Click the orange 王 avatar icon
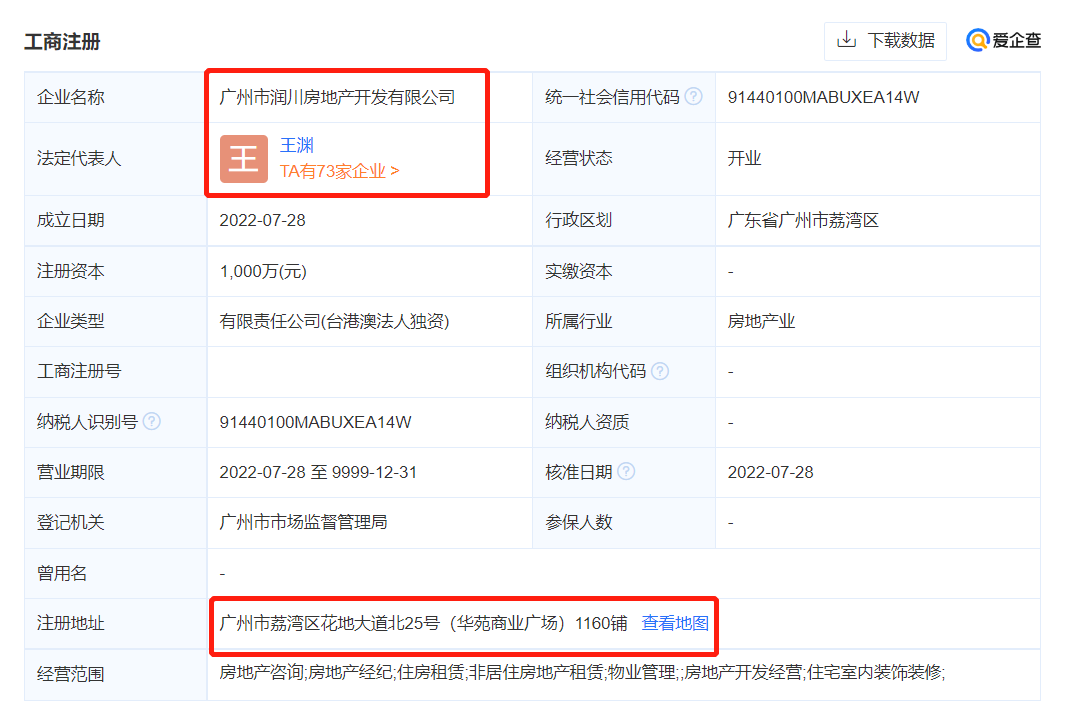 tap(243, 158)
